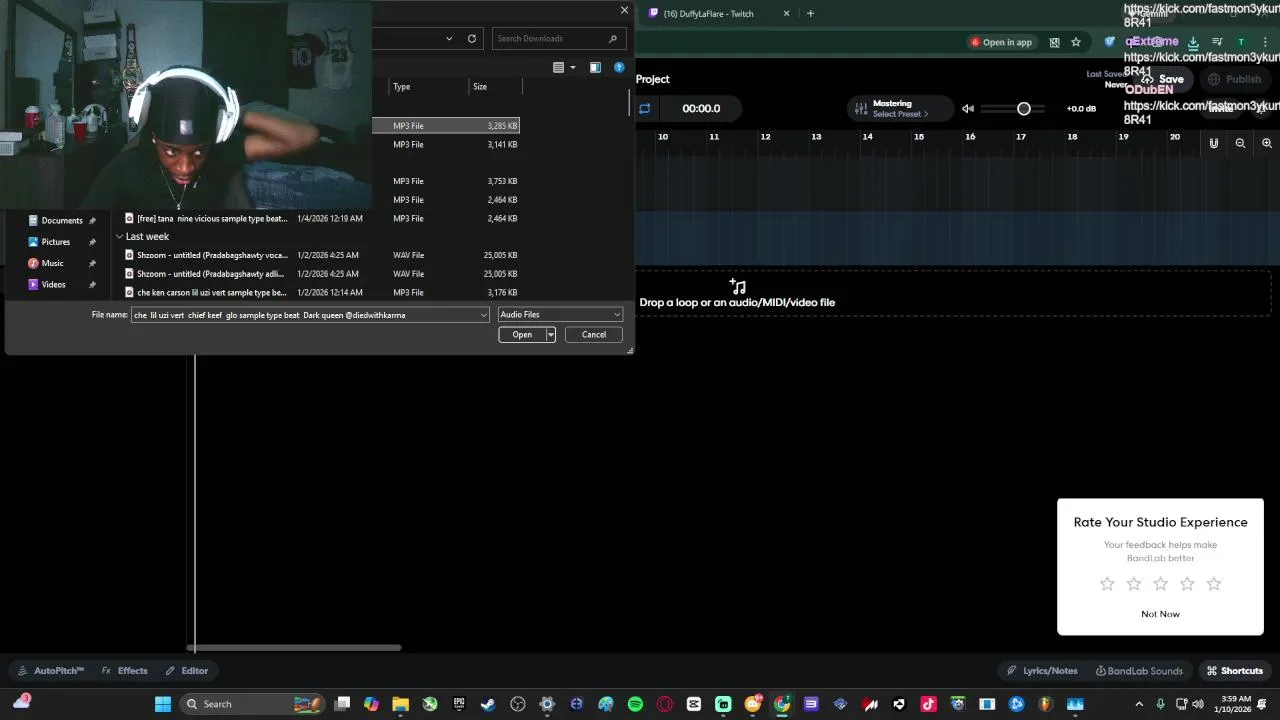Select the 3,285 KB MP3 file row

(446, 126)
